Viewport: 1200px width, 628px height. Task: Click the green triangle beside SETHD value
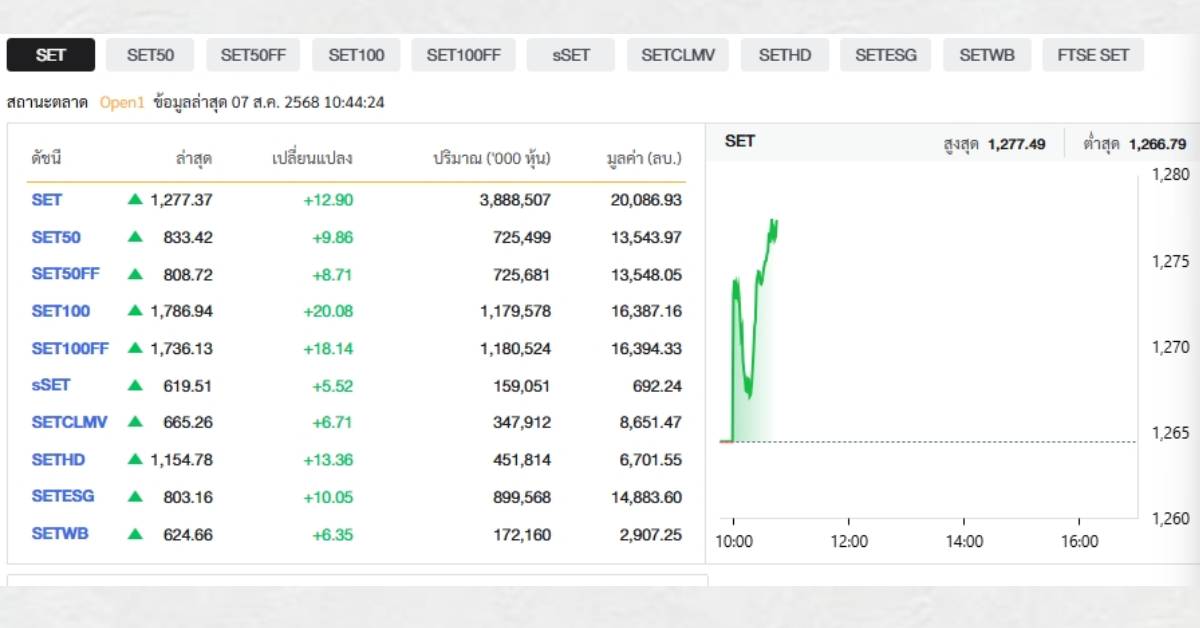coord(135,459)
